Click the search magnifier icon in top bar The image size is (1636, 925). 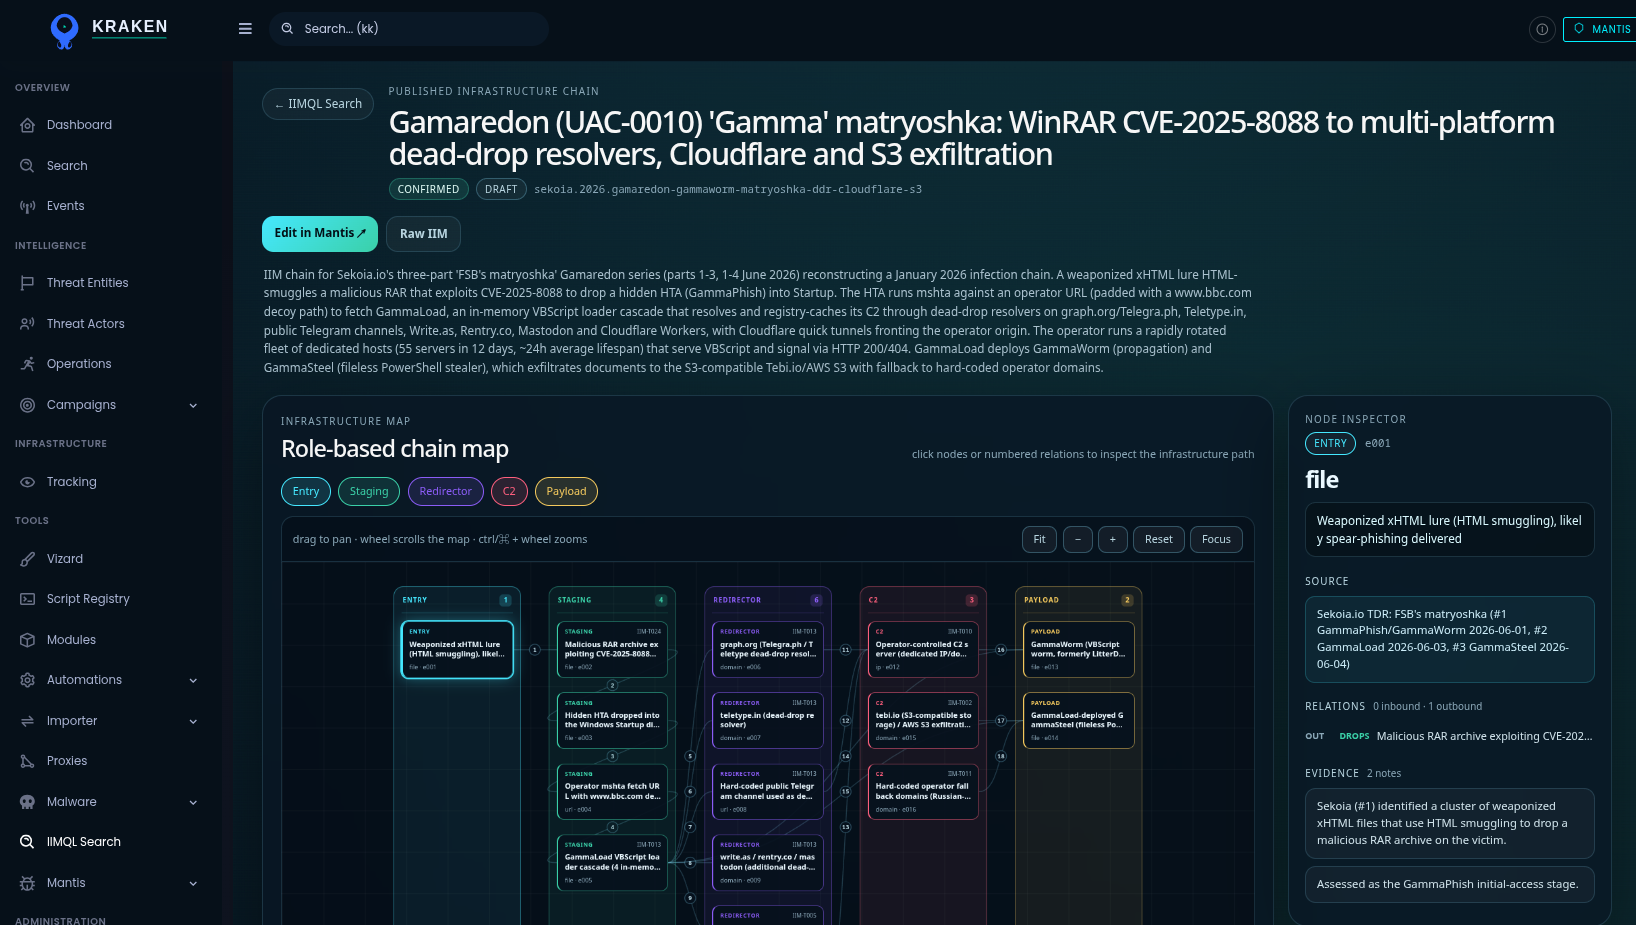point(287,29)
